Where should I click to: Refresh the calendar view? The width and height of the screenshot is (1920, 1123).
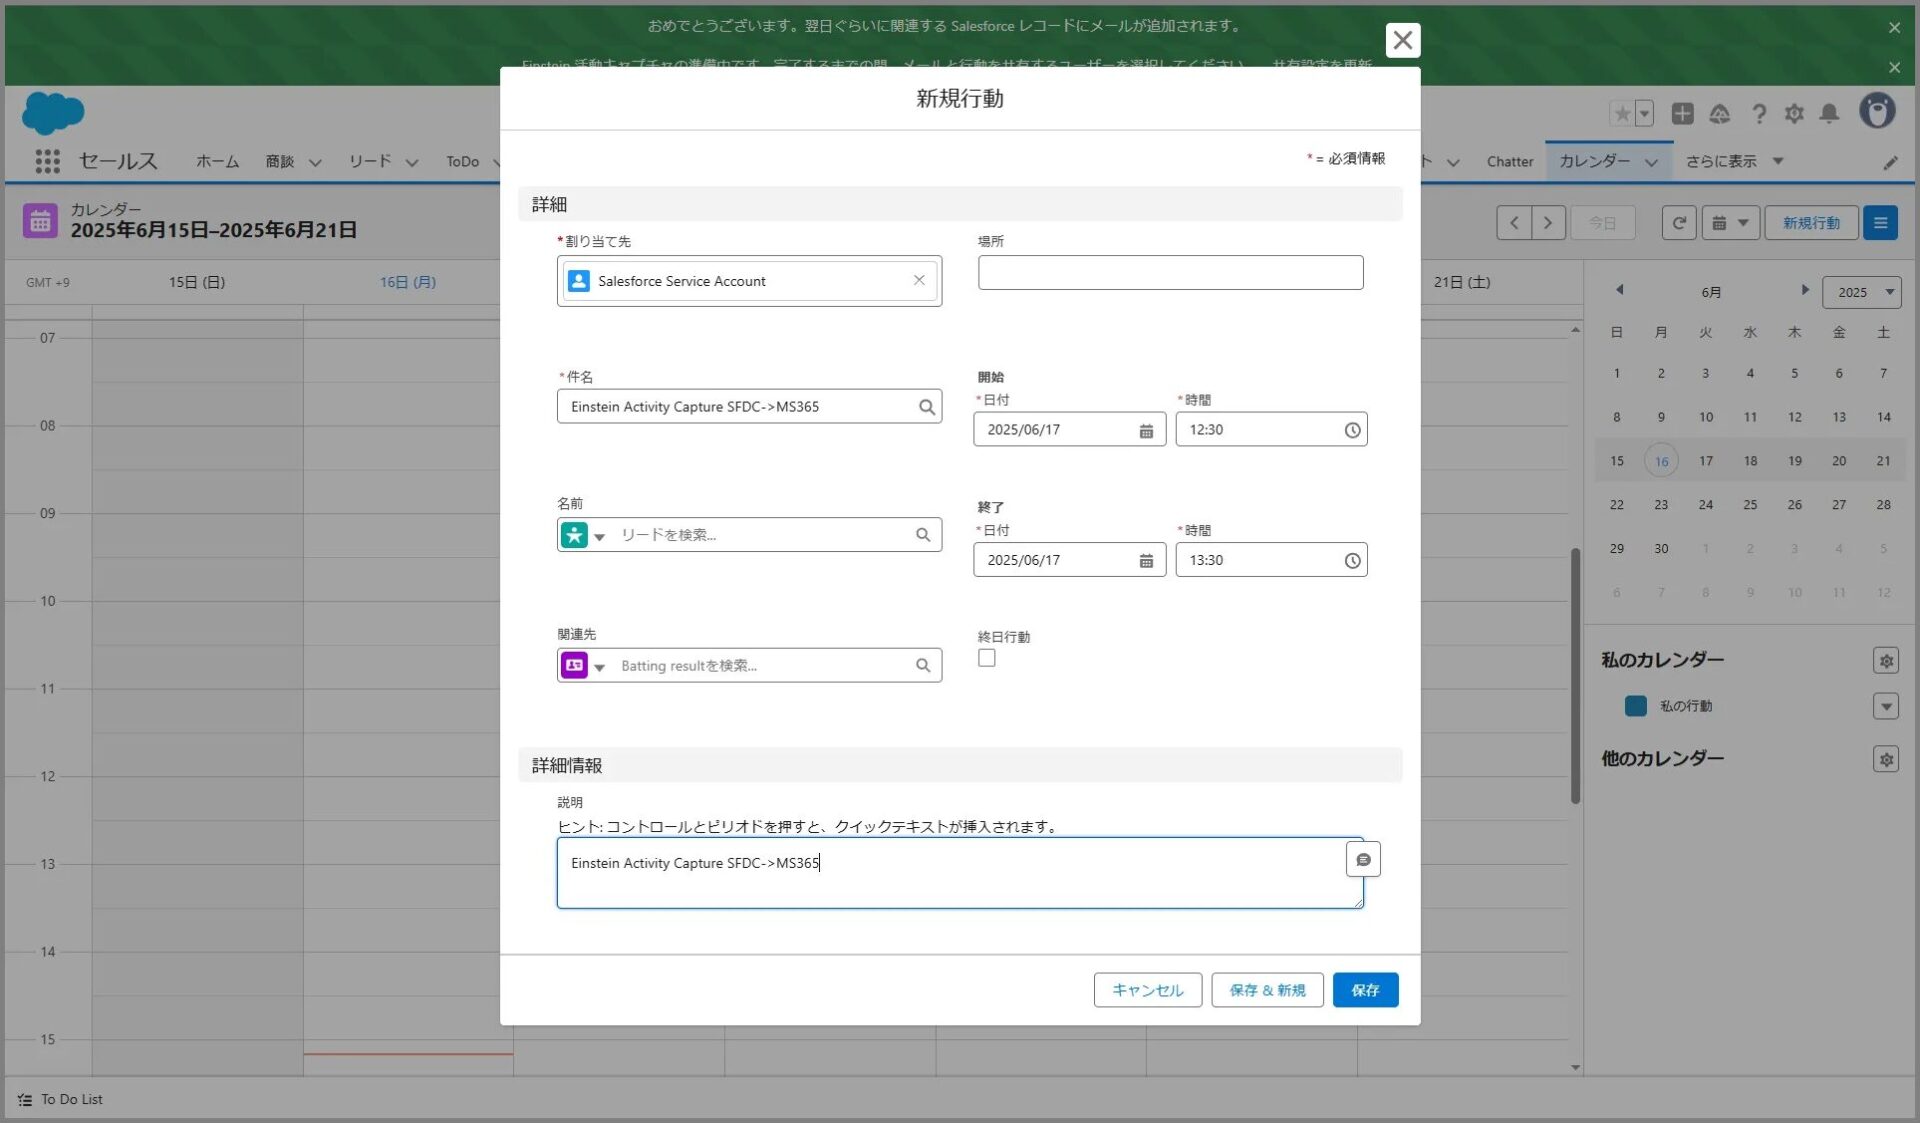[1679, 223]
